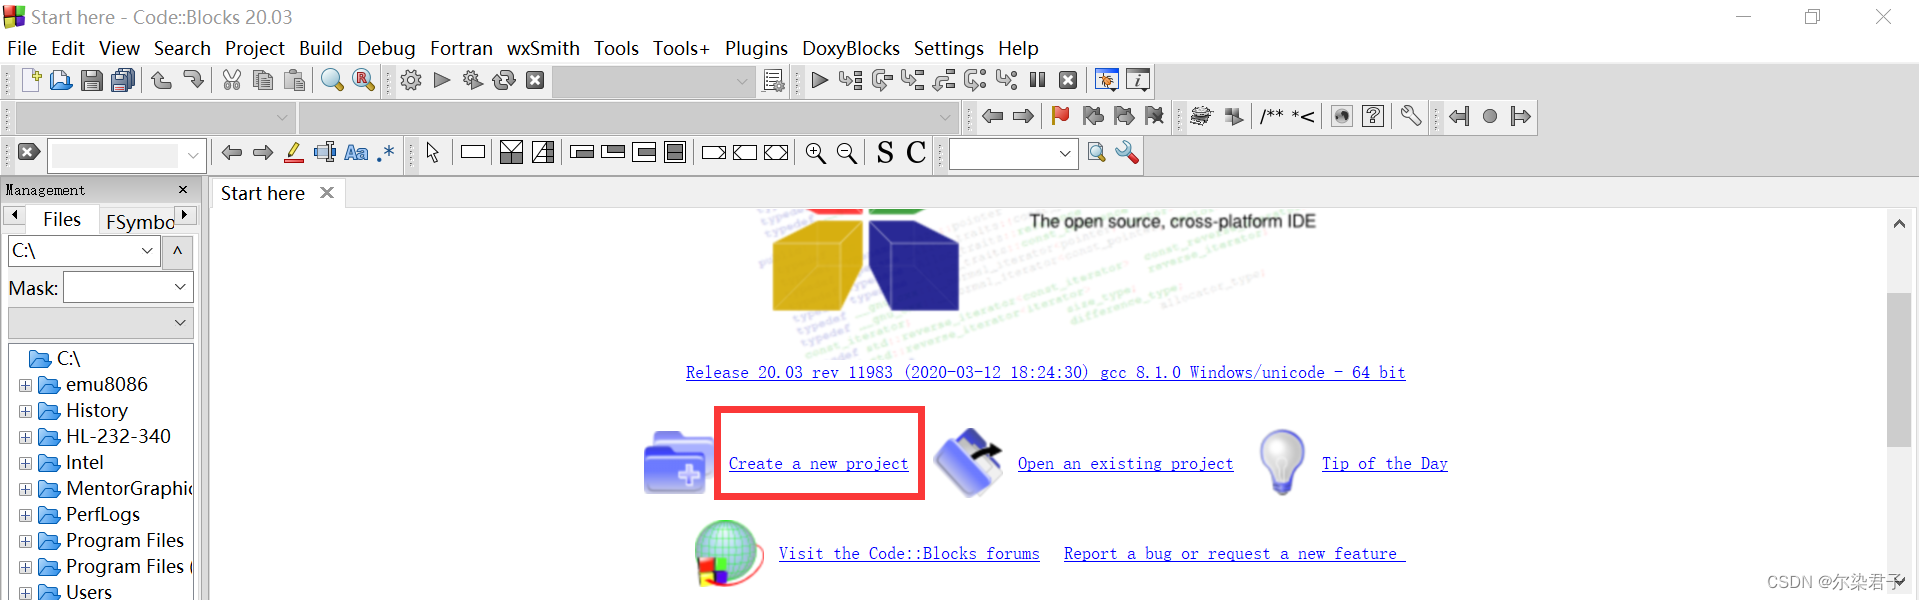Click the select target dialog icon
The width and height of the screenshot is (1919, 600).
[773, 80]
